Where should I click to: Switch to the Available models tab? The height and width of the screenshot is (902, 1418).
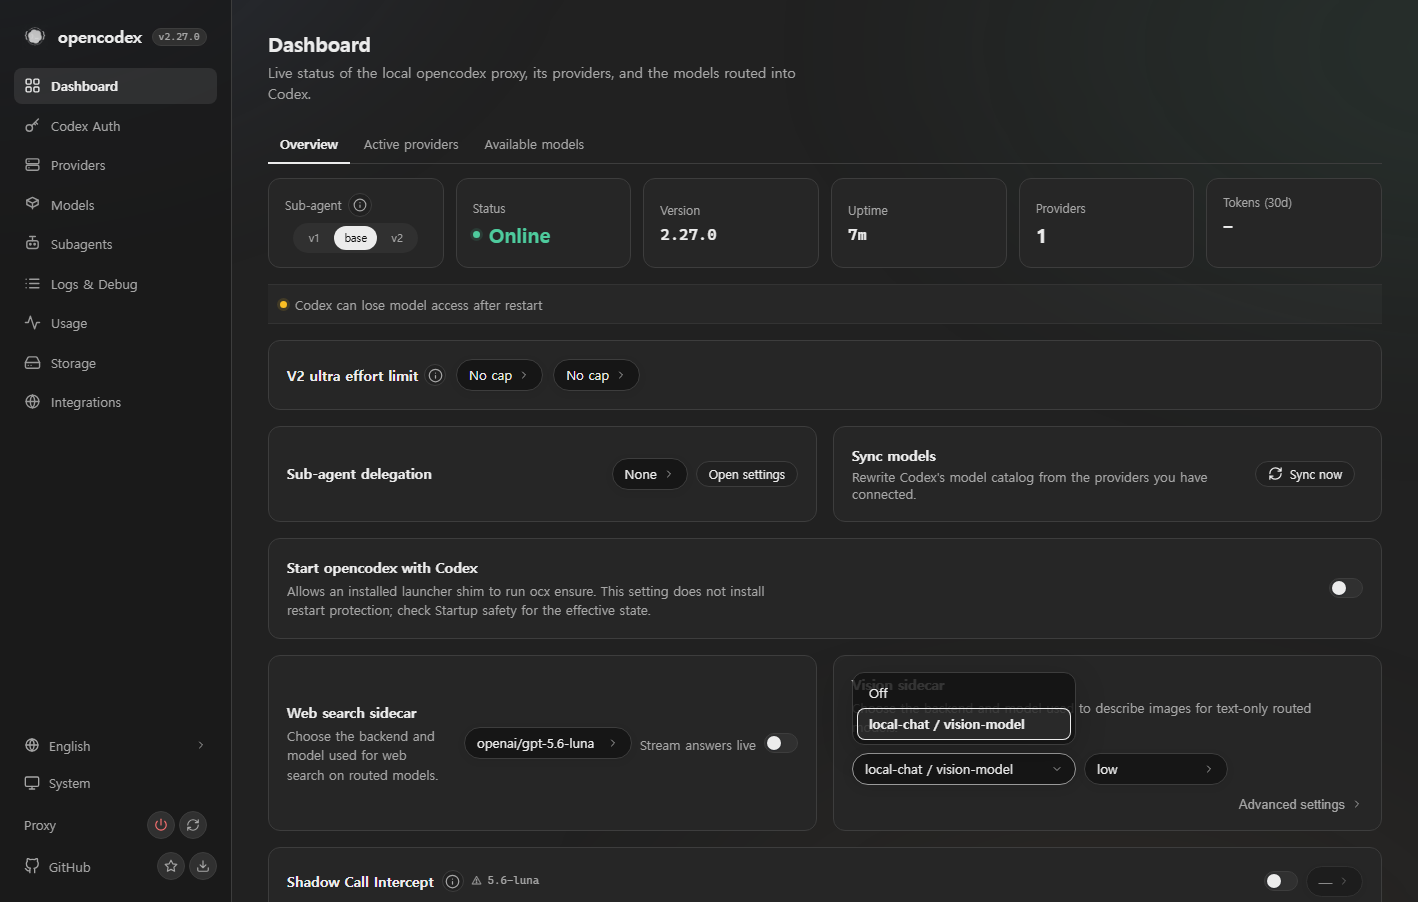(x=534, y=145)
